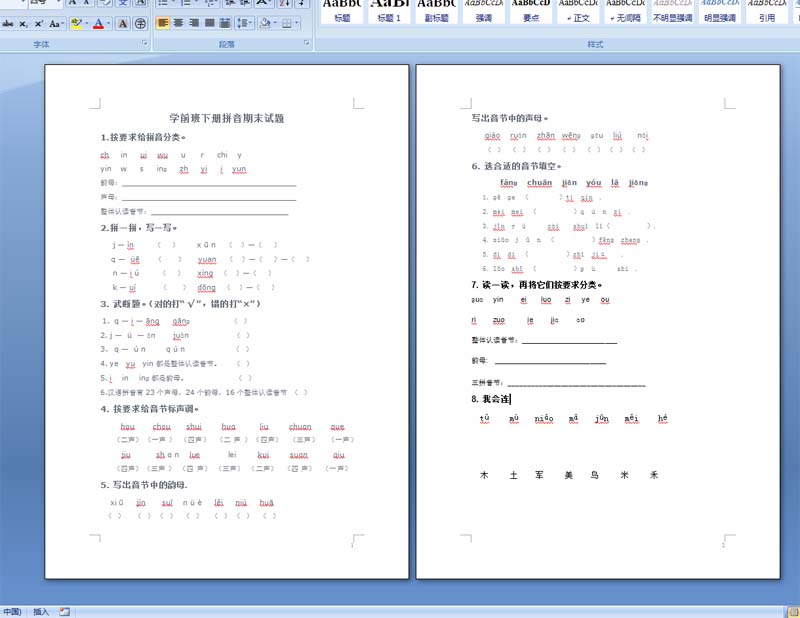This screenshot has width=800, height=618.
Task: Click heading 2.拼一拼，写一写
Action: tap(139, 228)
